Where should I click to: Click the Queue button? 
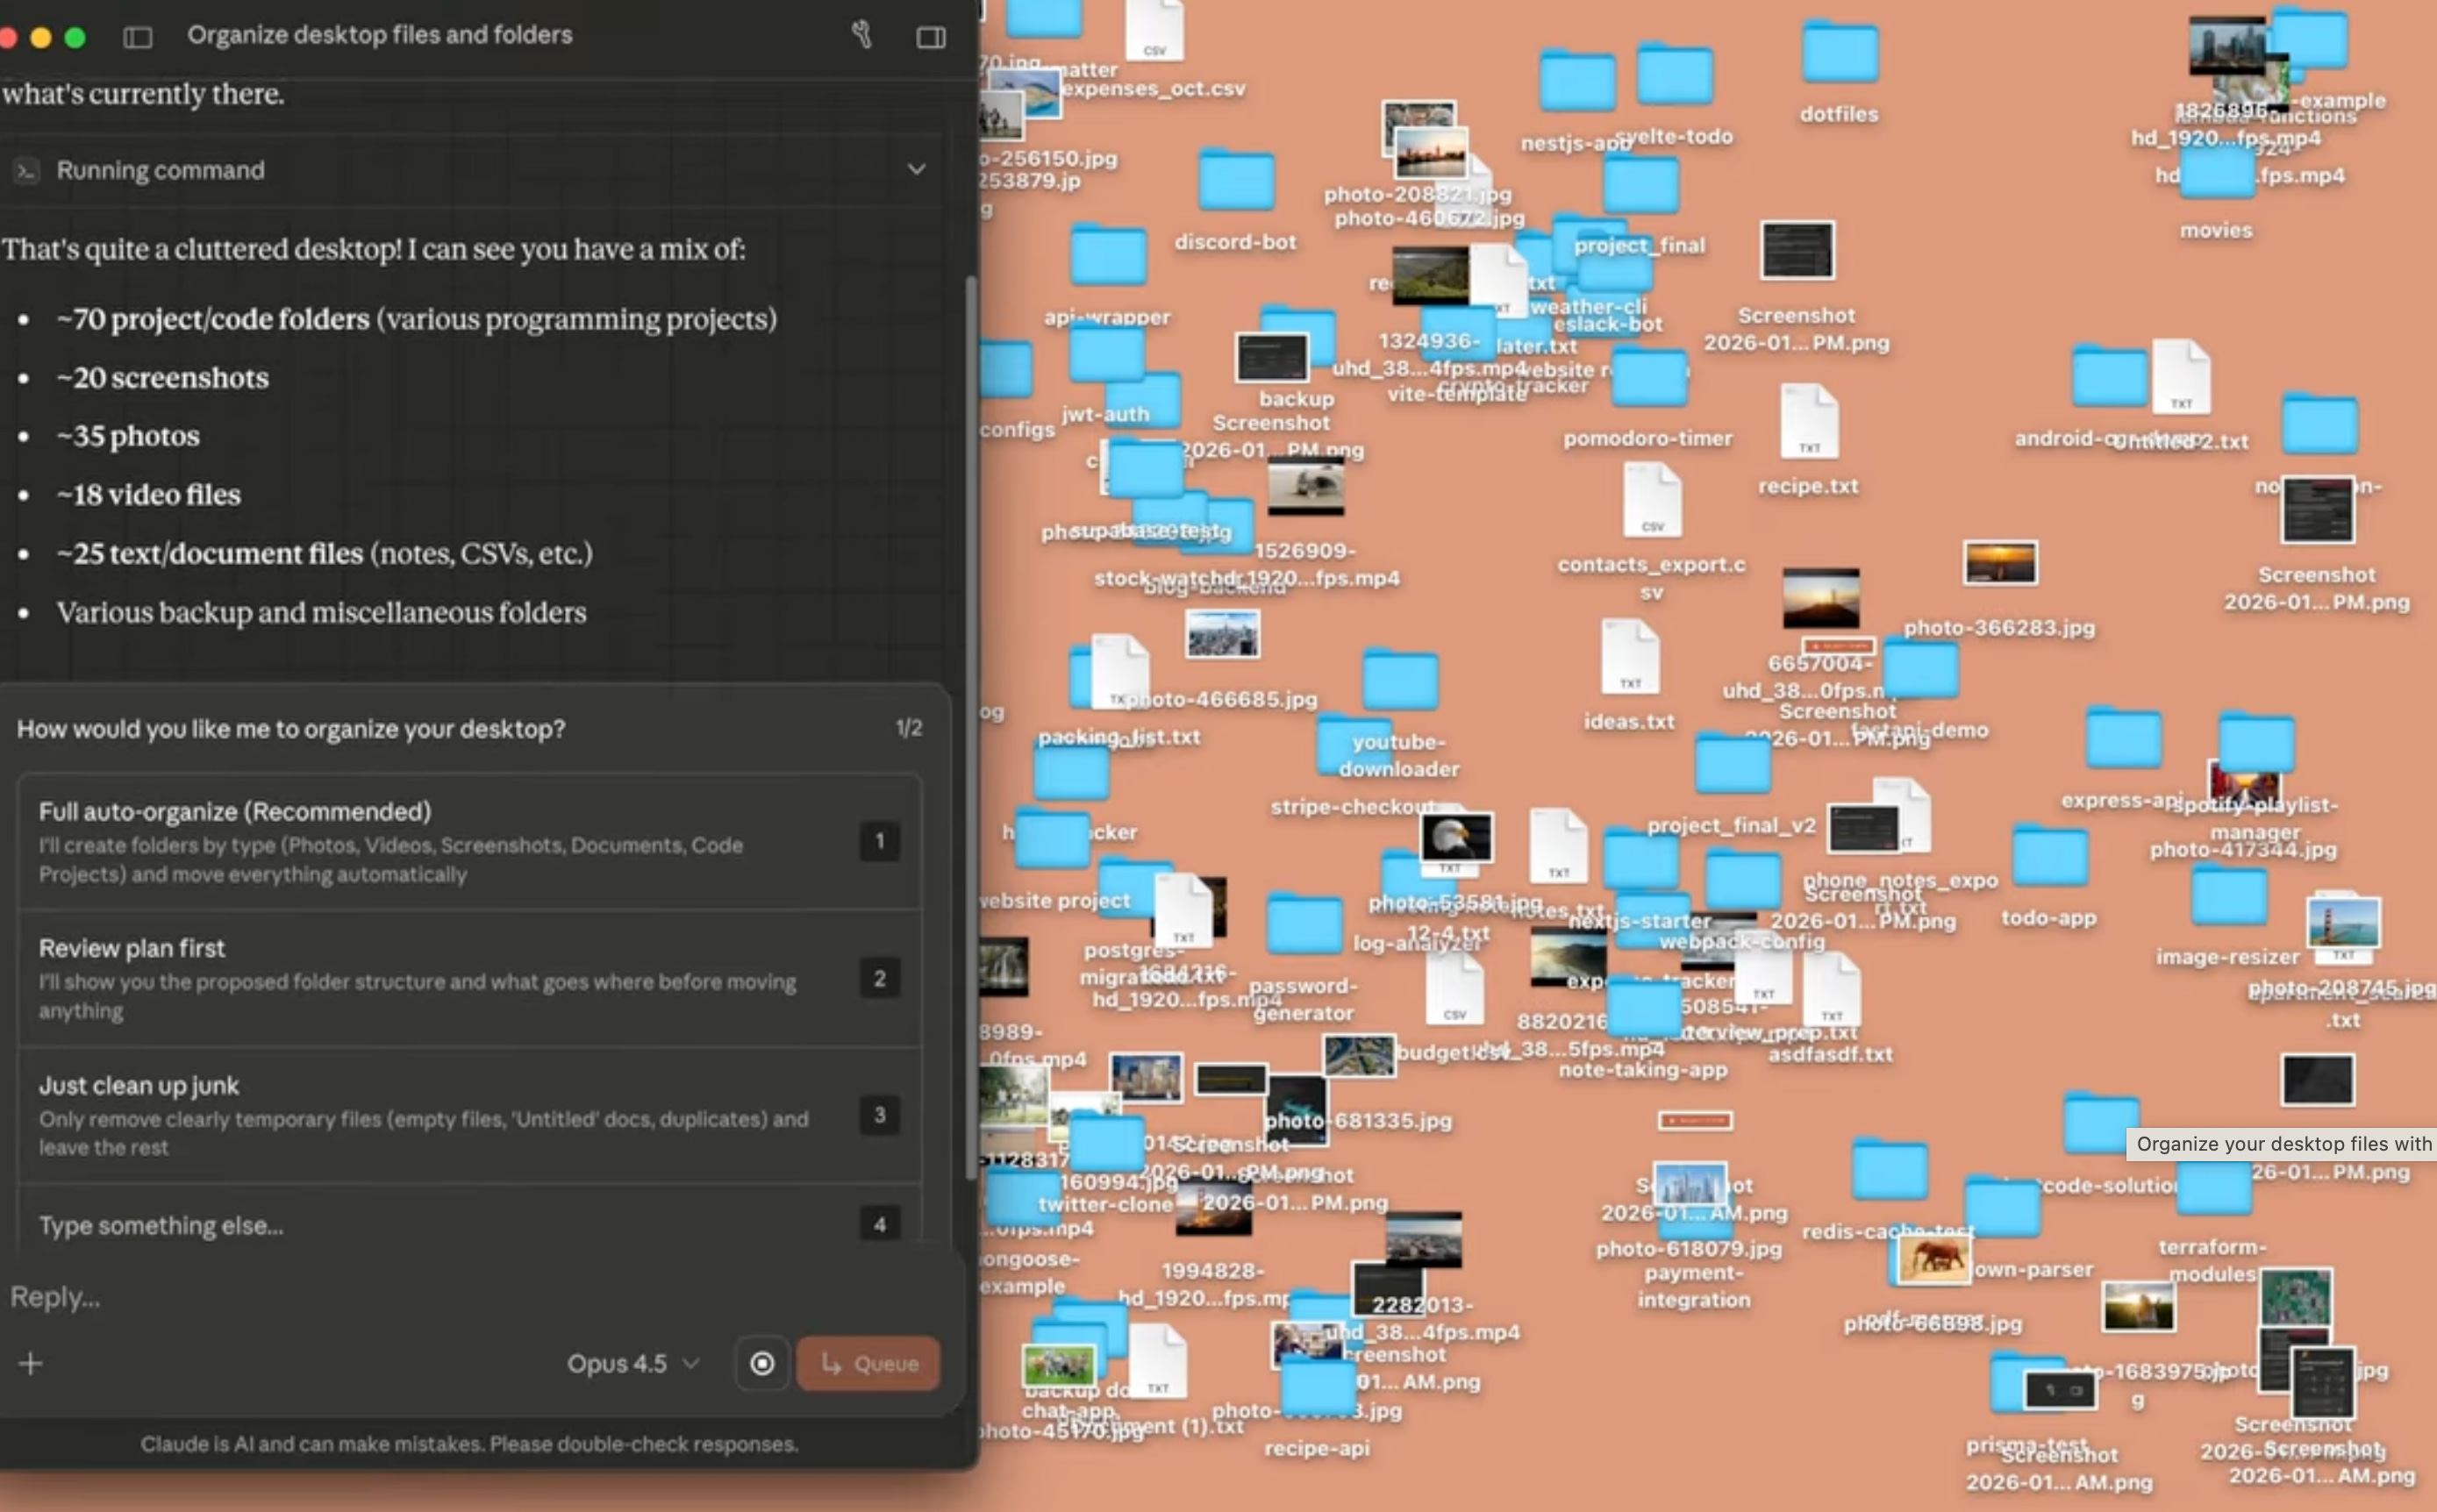click(x=867, y=1363)
